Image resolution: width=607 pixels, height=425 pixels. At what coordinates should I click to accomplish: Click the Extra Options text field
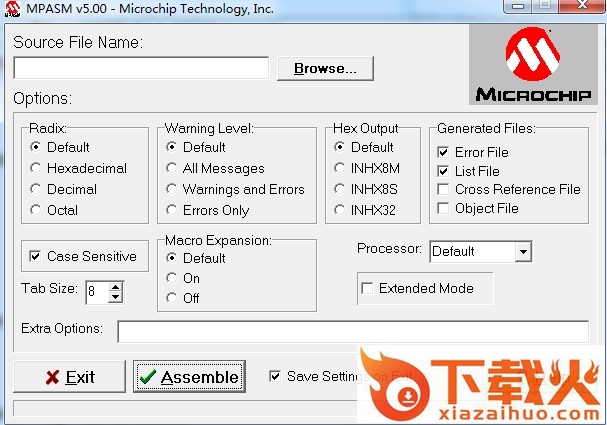(352, 331)
